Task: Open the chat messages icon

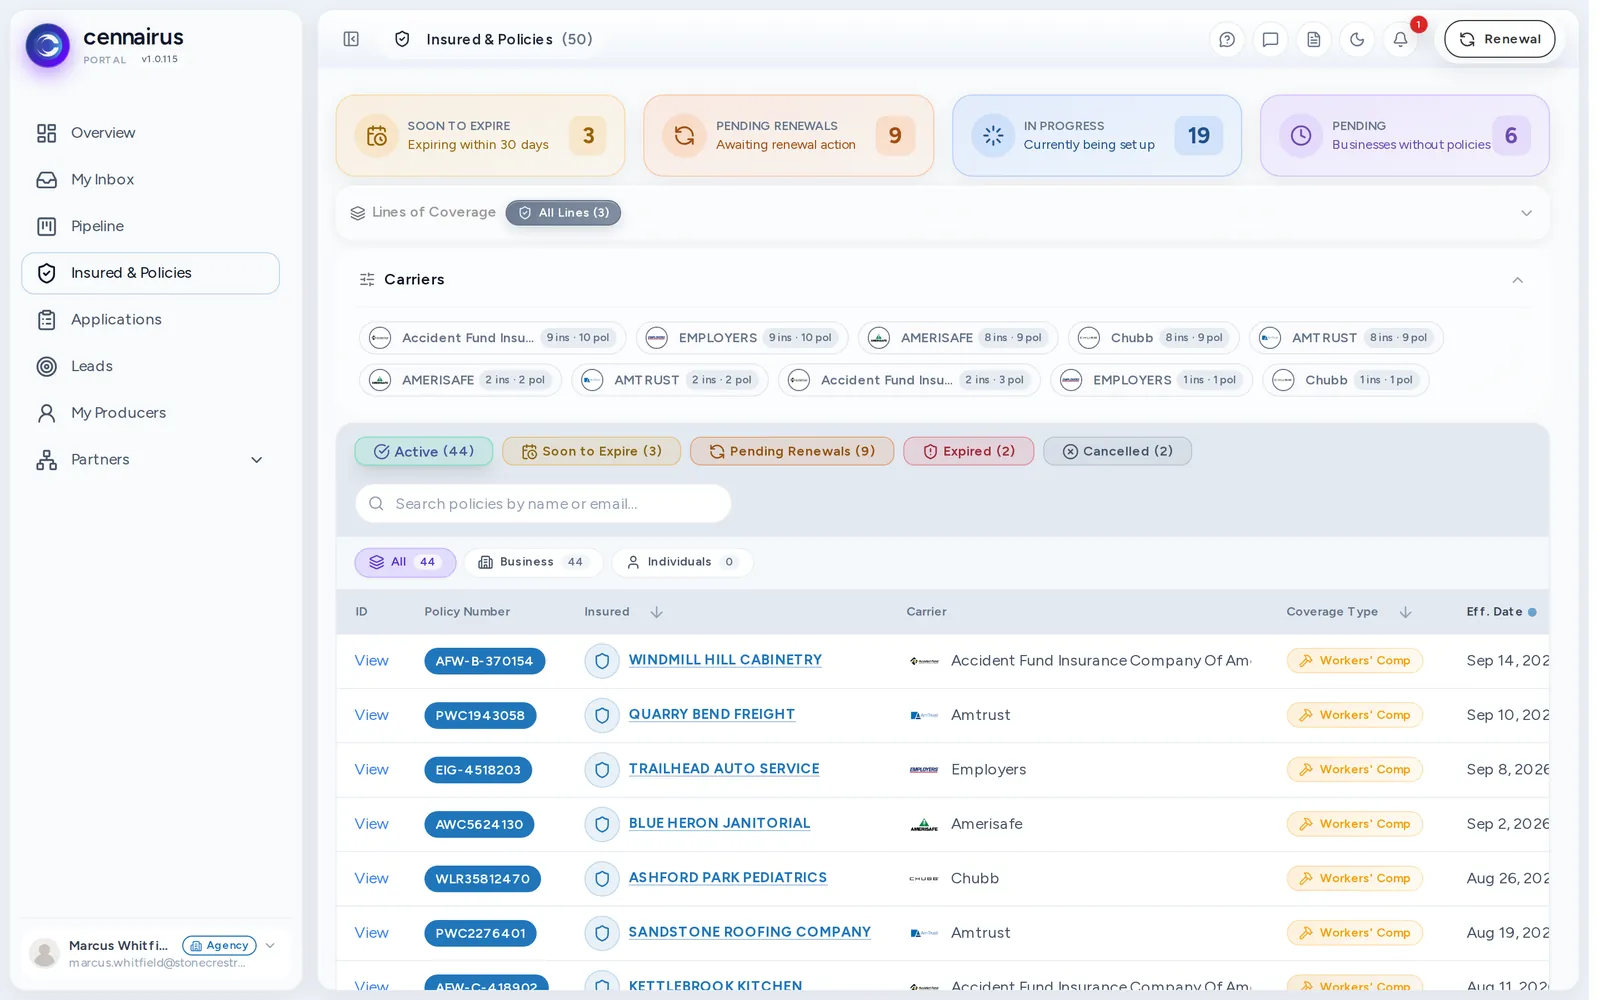Action: [1270, 40]
